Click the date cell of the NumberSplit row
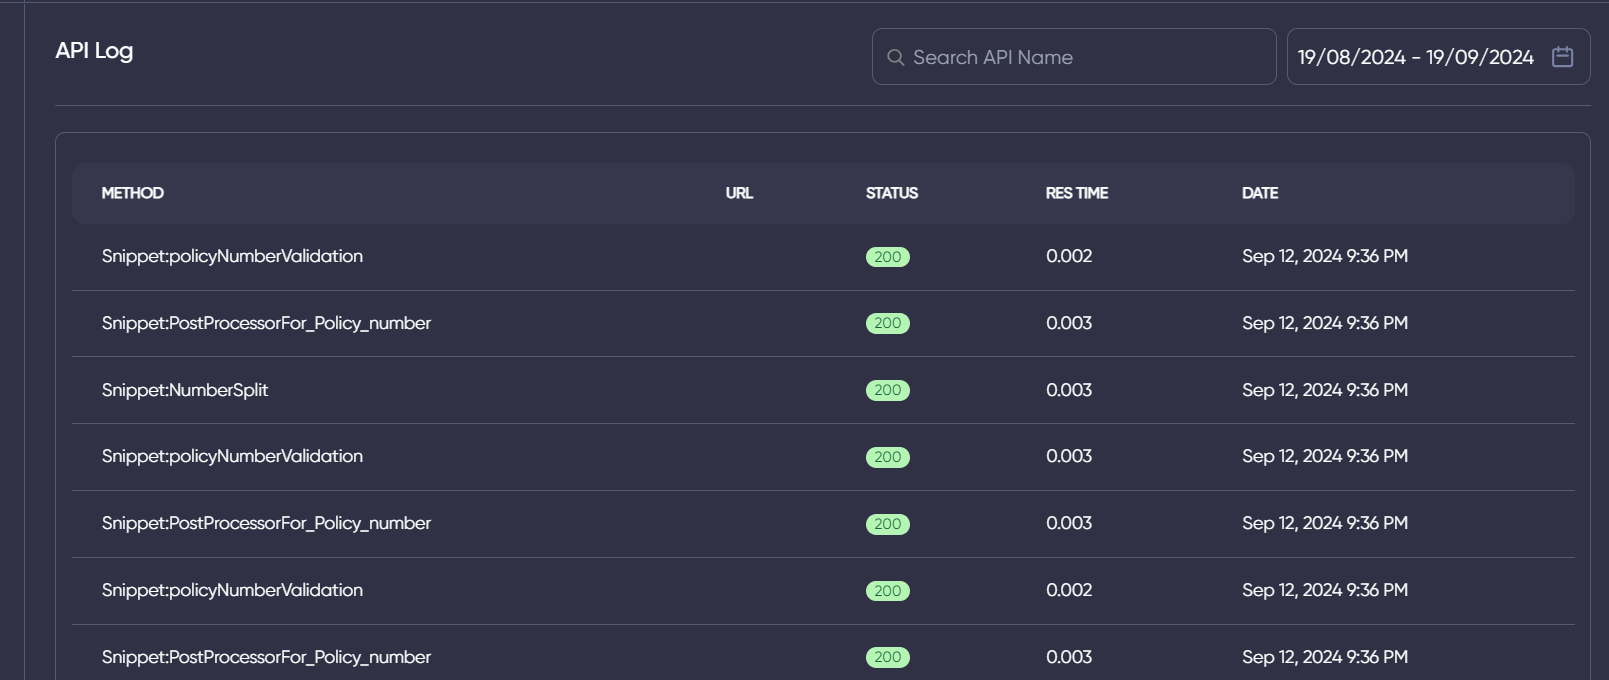Image resolution: width=1609 pixels, height=680 pixels. click(x=1325, y=390)
